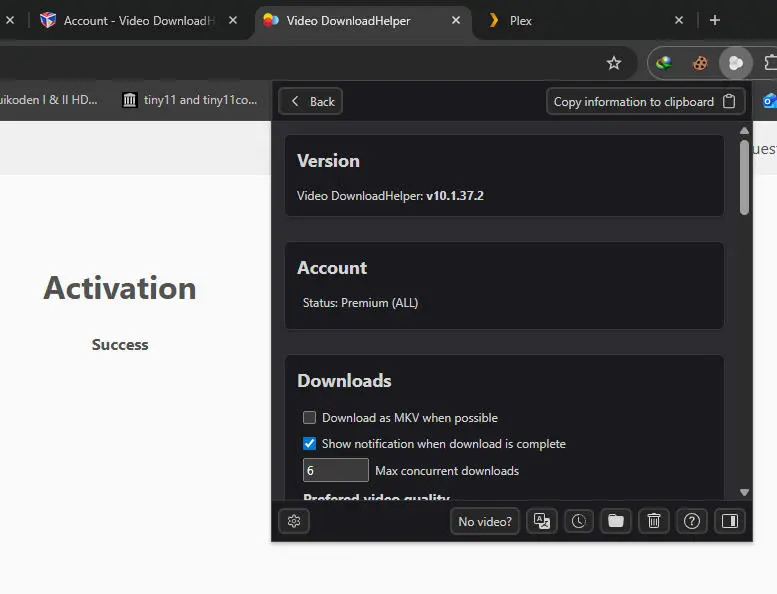Click the No video? button

(485, 521)
